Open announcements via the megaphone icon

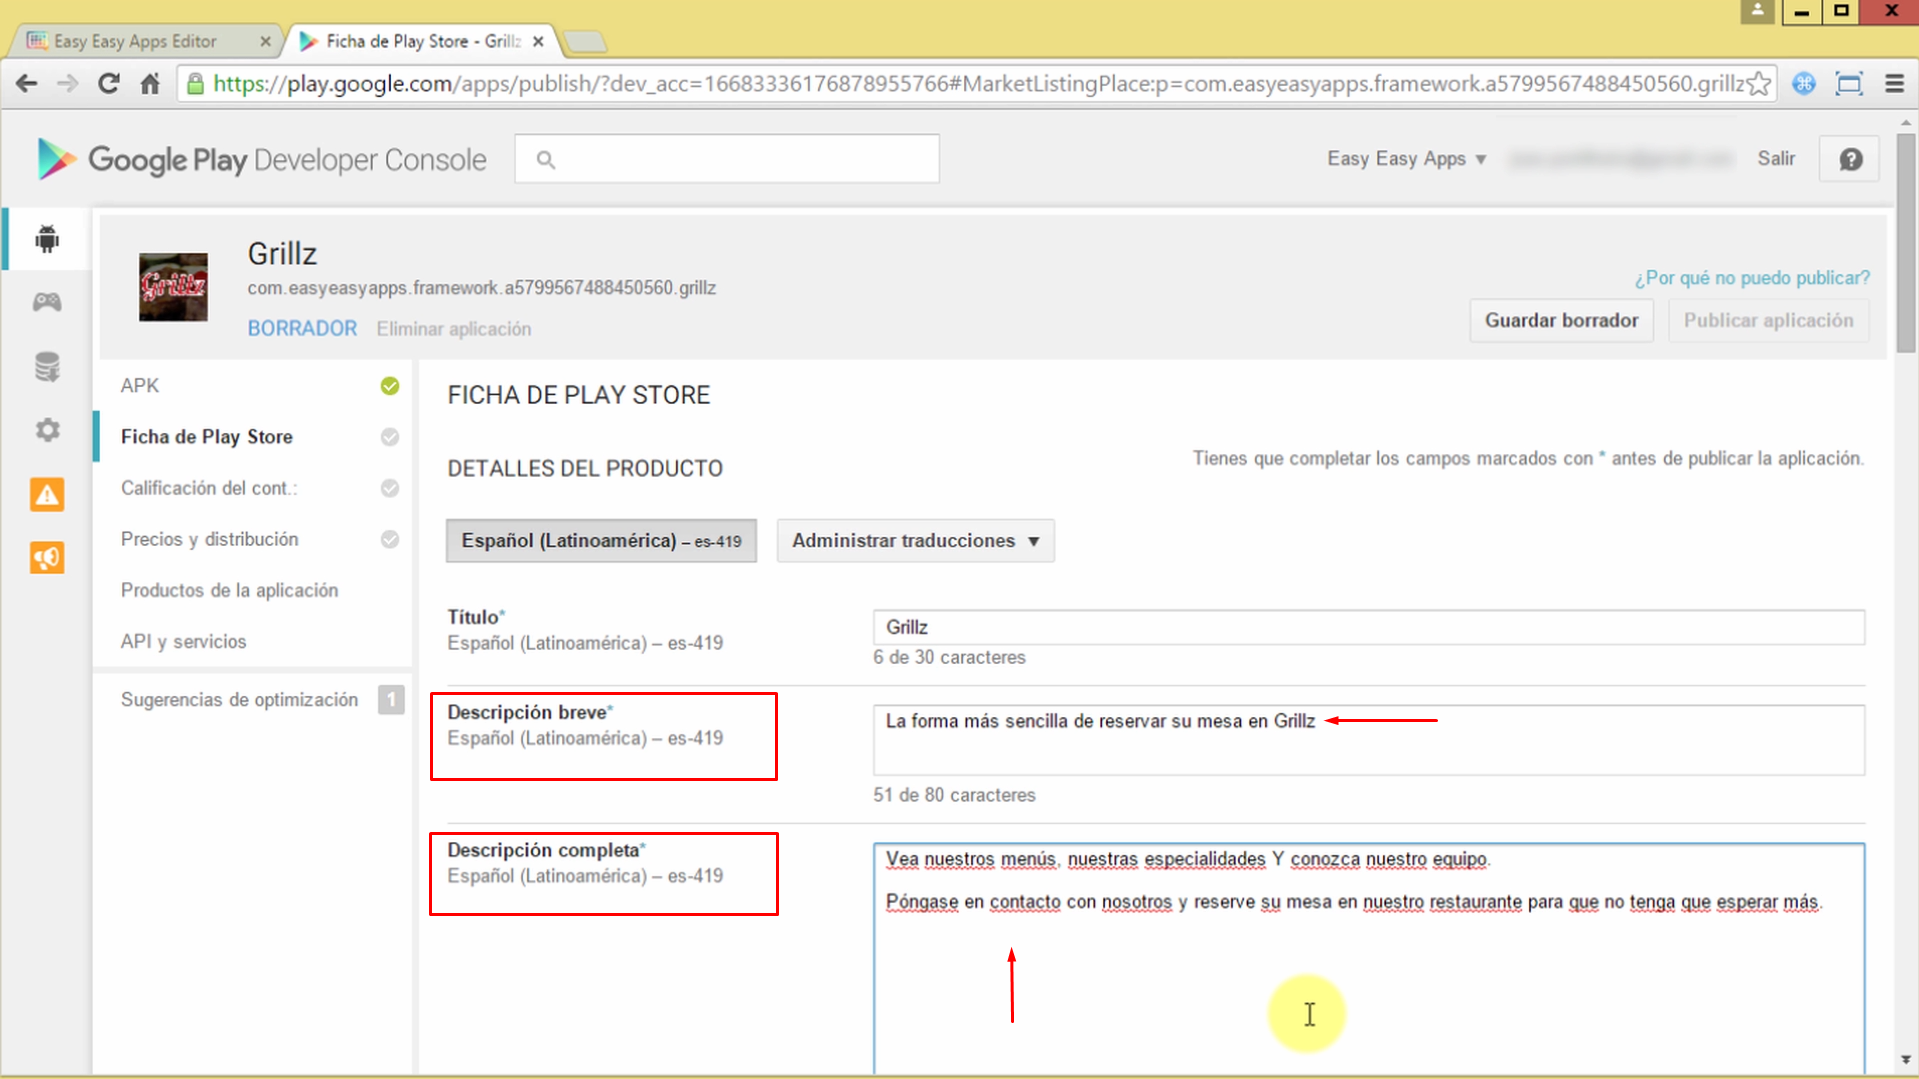coord(46,557)
